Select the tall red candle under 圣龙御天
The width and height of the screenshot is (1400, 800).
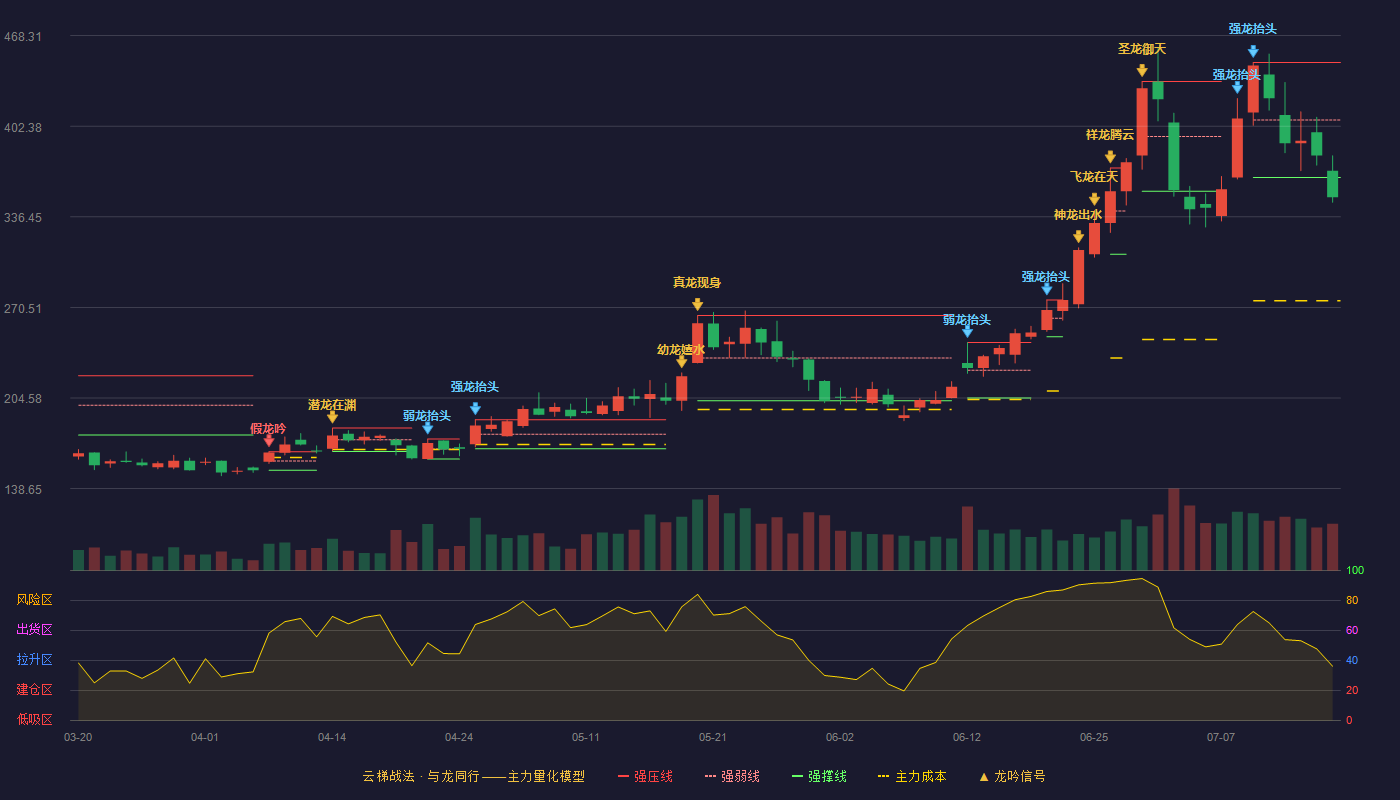(1142, 122)
